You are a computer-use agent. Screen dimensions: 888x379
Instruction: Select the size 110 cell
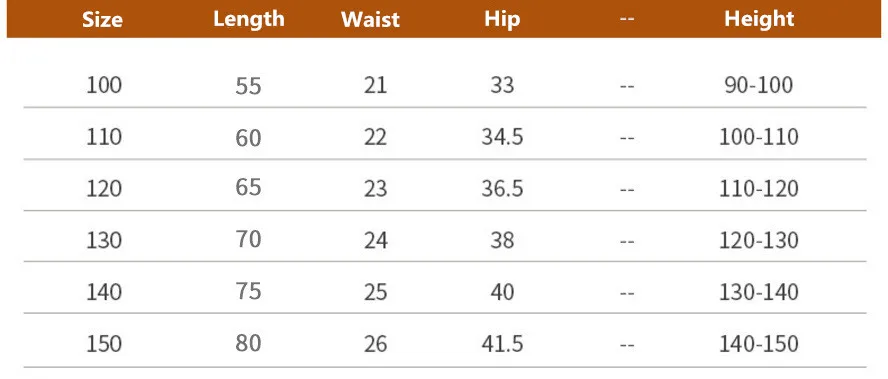click(104, 137)
